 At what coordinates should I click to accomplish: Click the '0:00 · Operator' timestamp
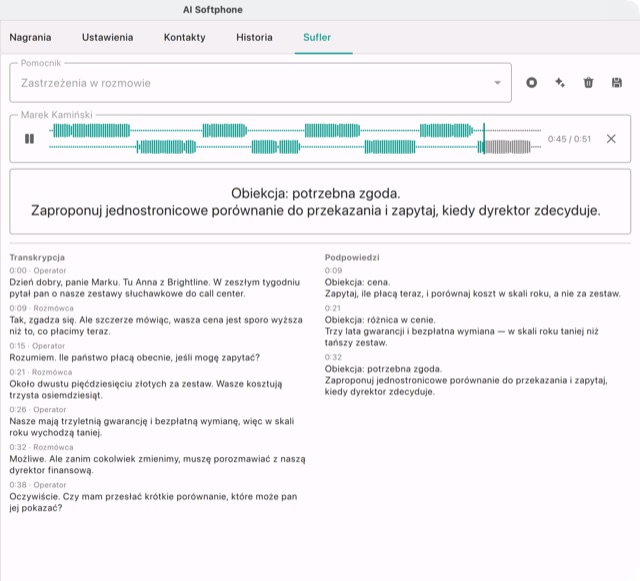pyautogui.click(x=38, y=270)
